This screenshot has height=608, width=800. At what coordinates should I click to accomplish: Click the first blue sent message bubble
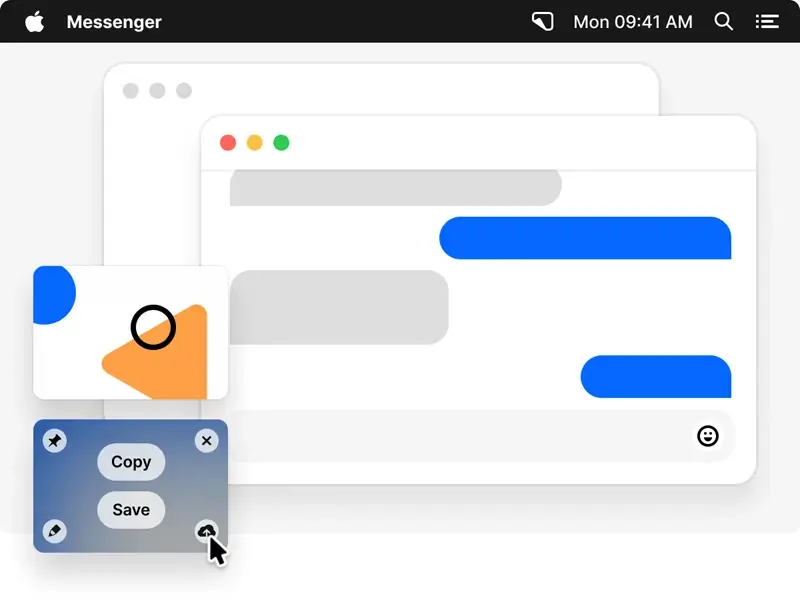(x=585, y=238)
